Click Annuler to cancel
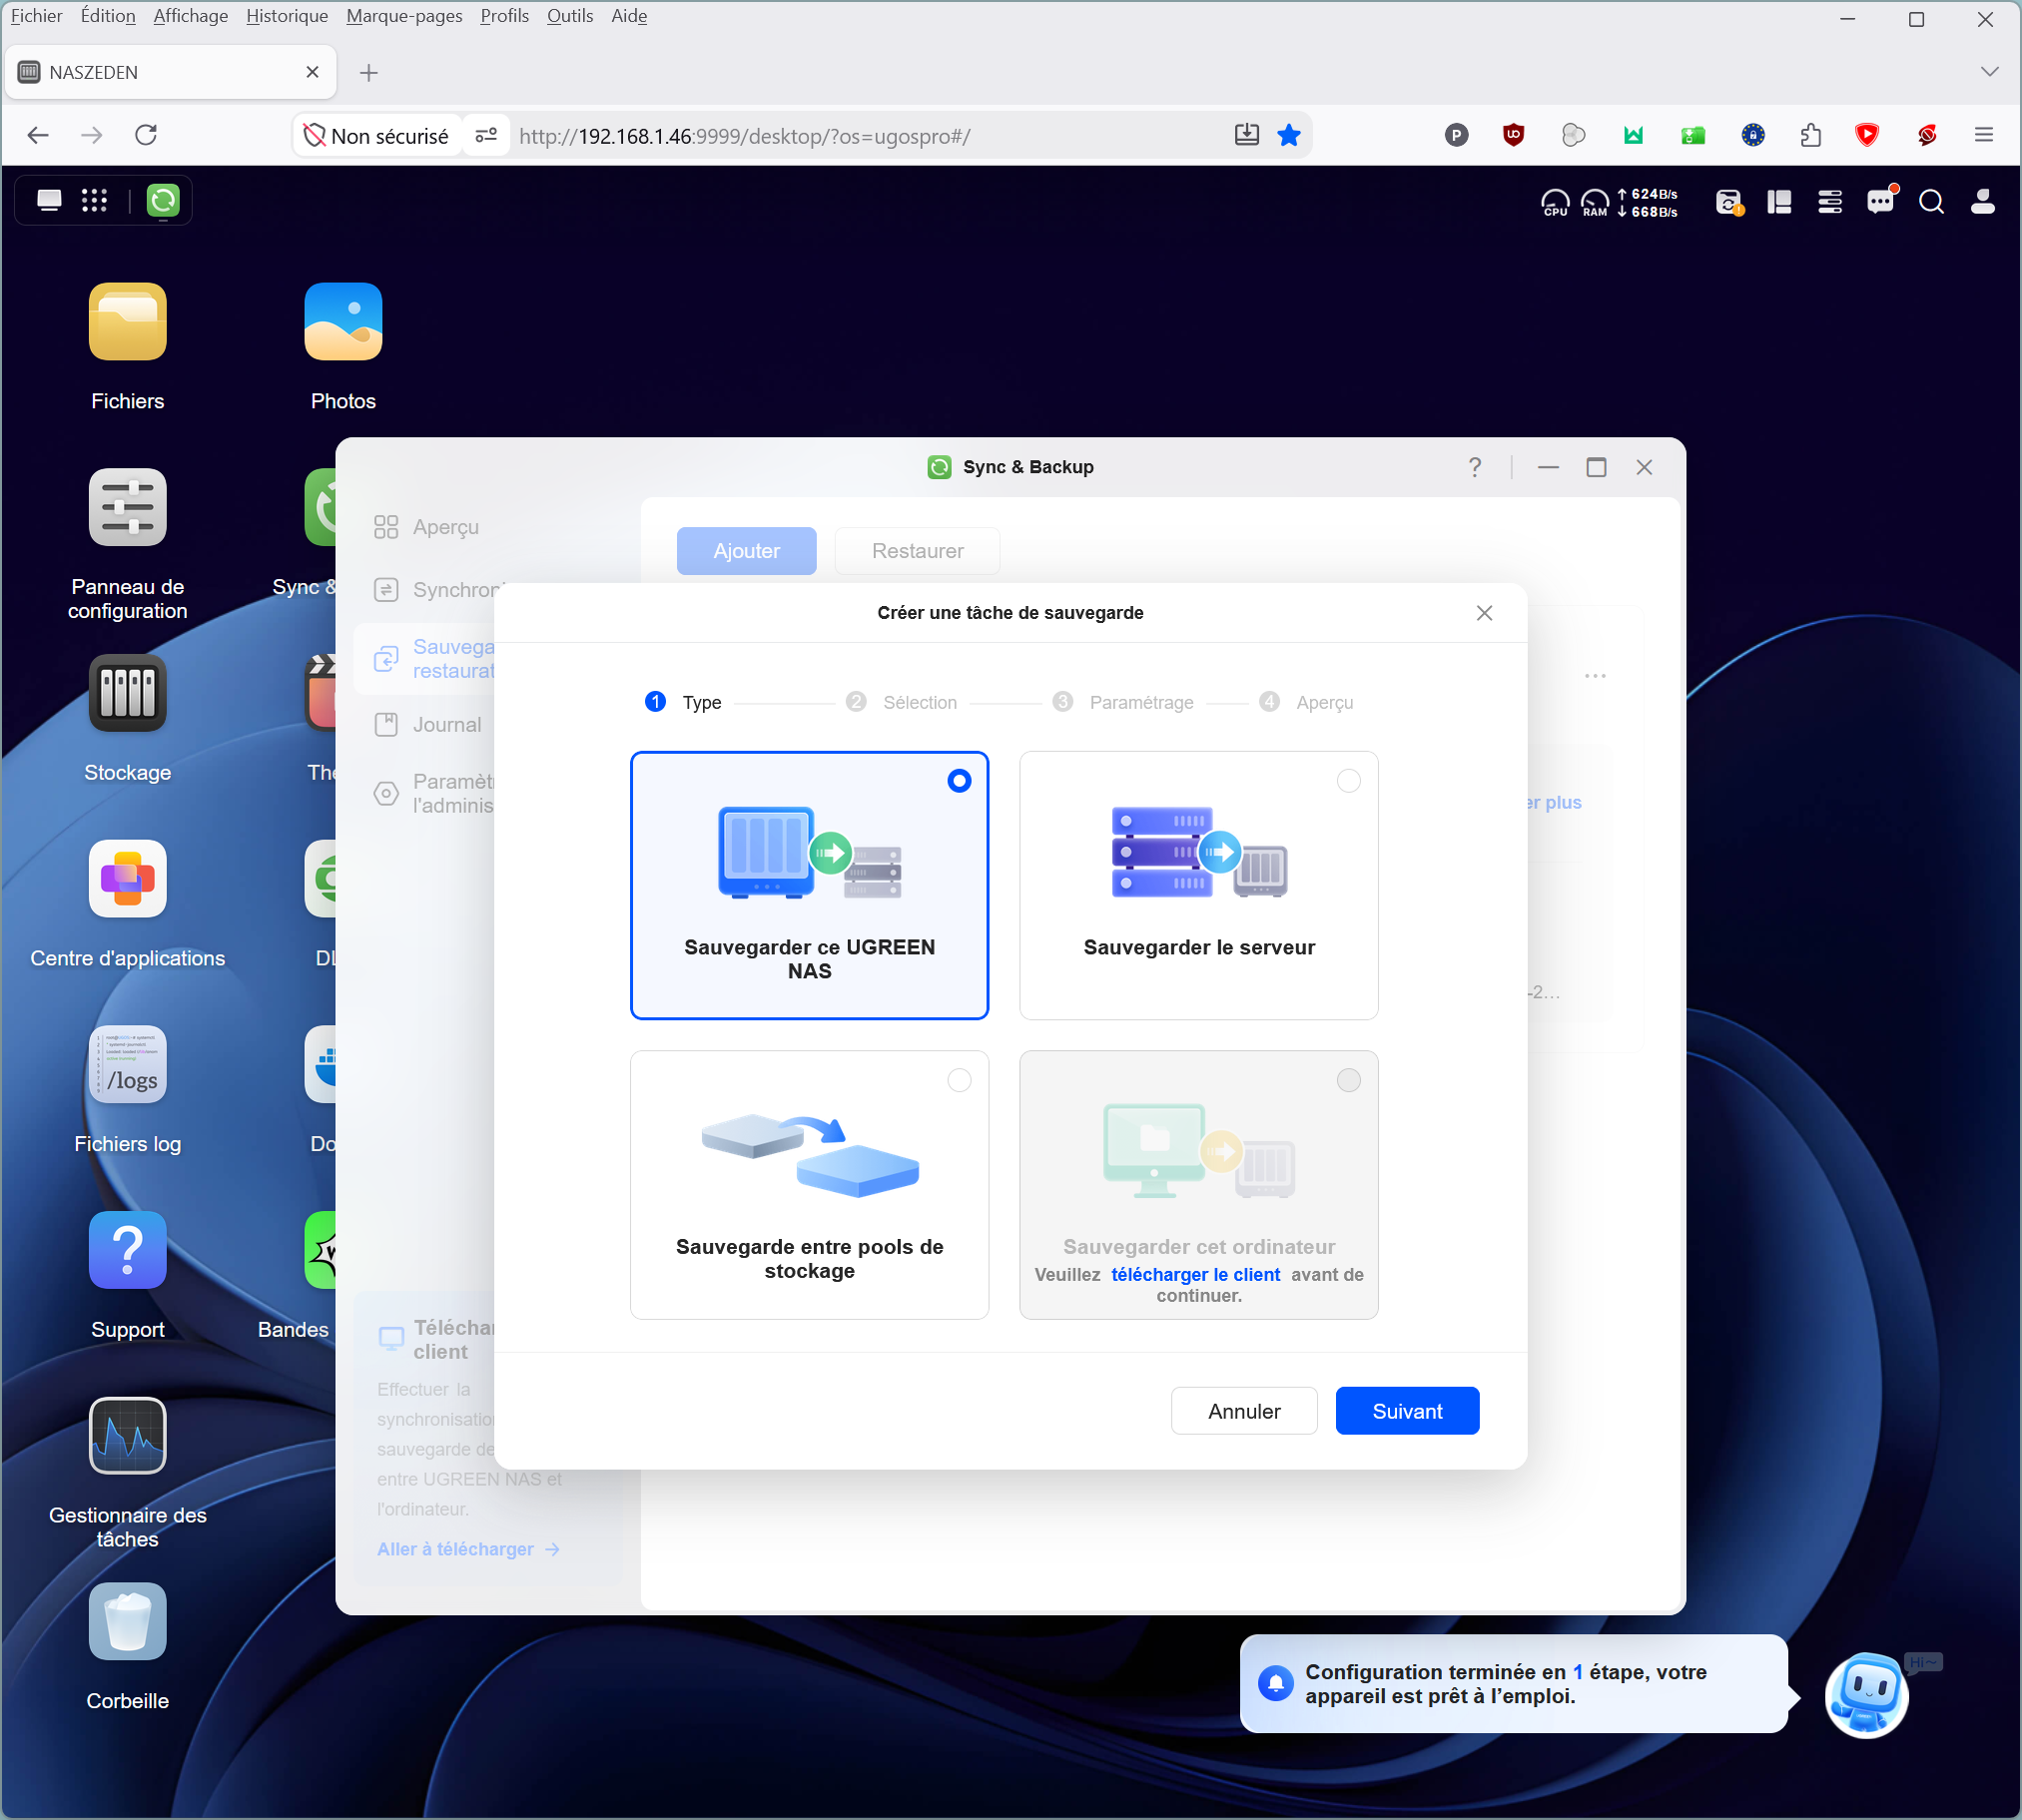This screenshot has width=2022, height=1820. click(x=1244, y=1412)
